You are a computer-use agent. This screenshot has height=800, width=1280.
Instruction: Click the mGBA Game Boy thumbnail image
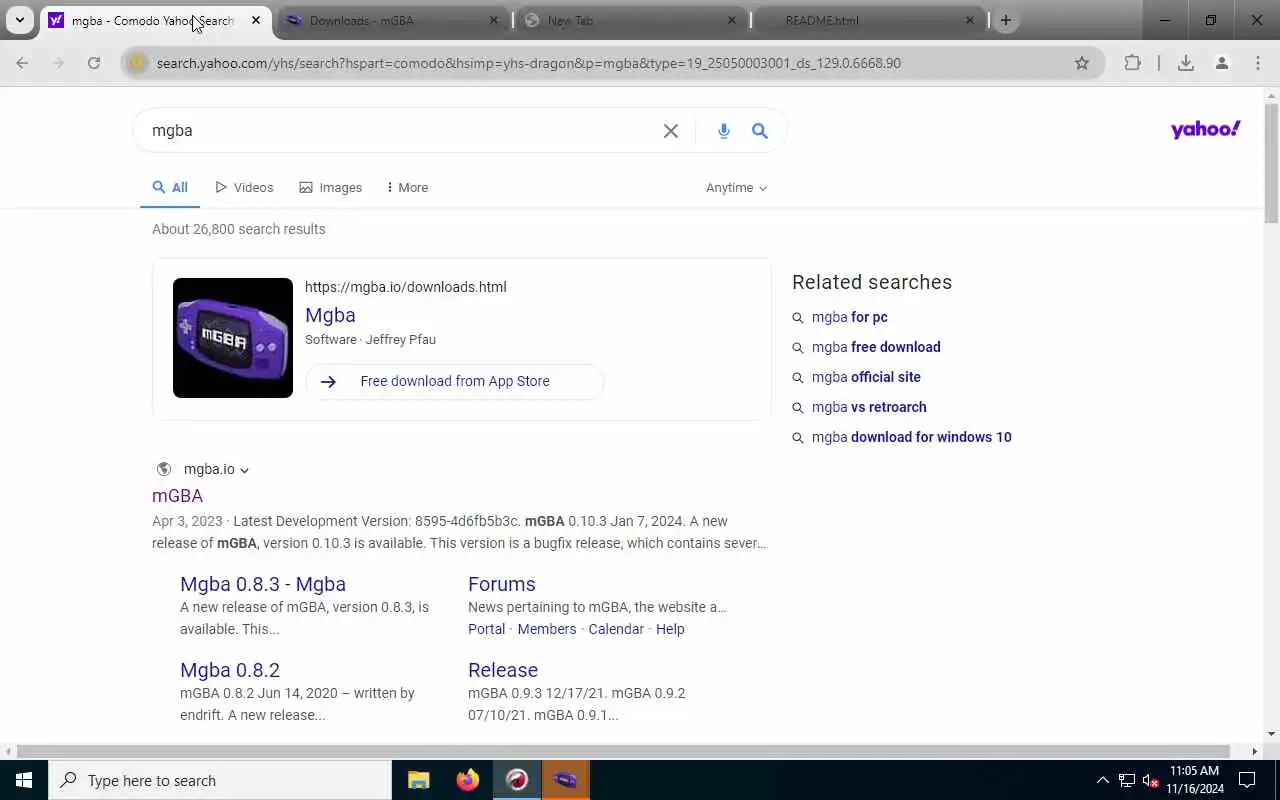[233, 338]
